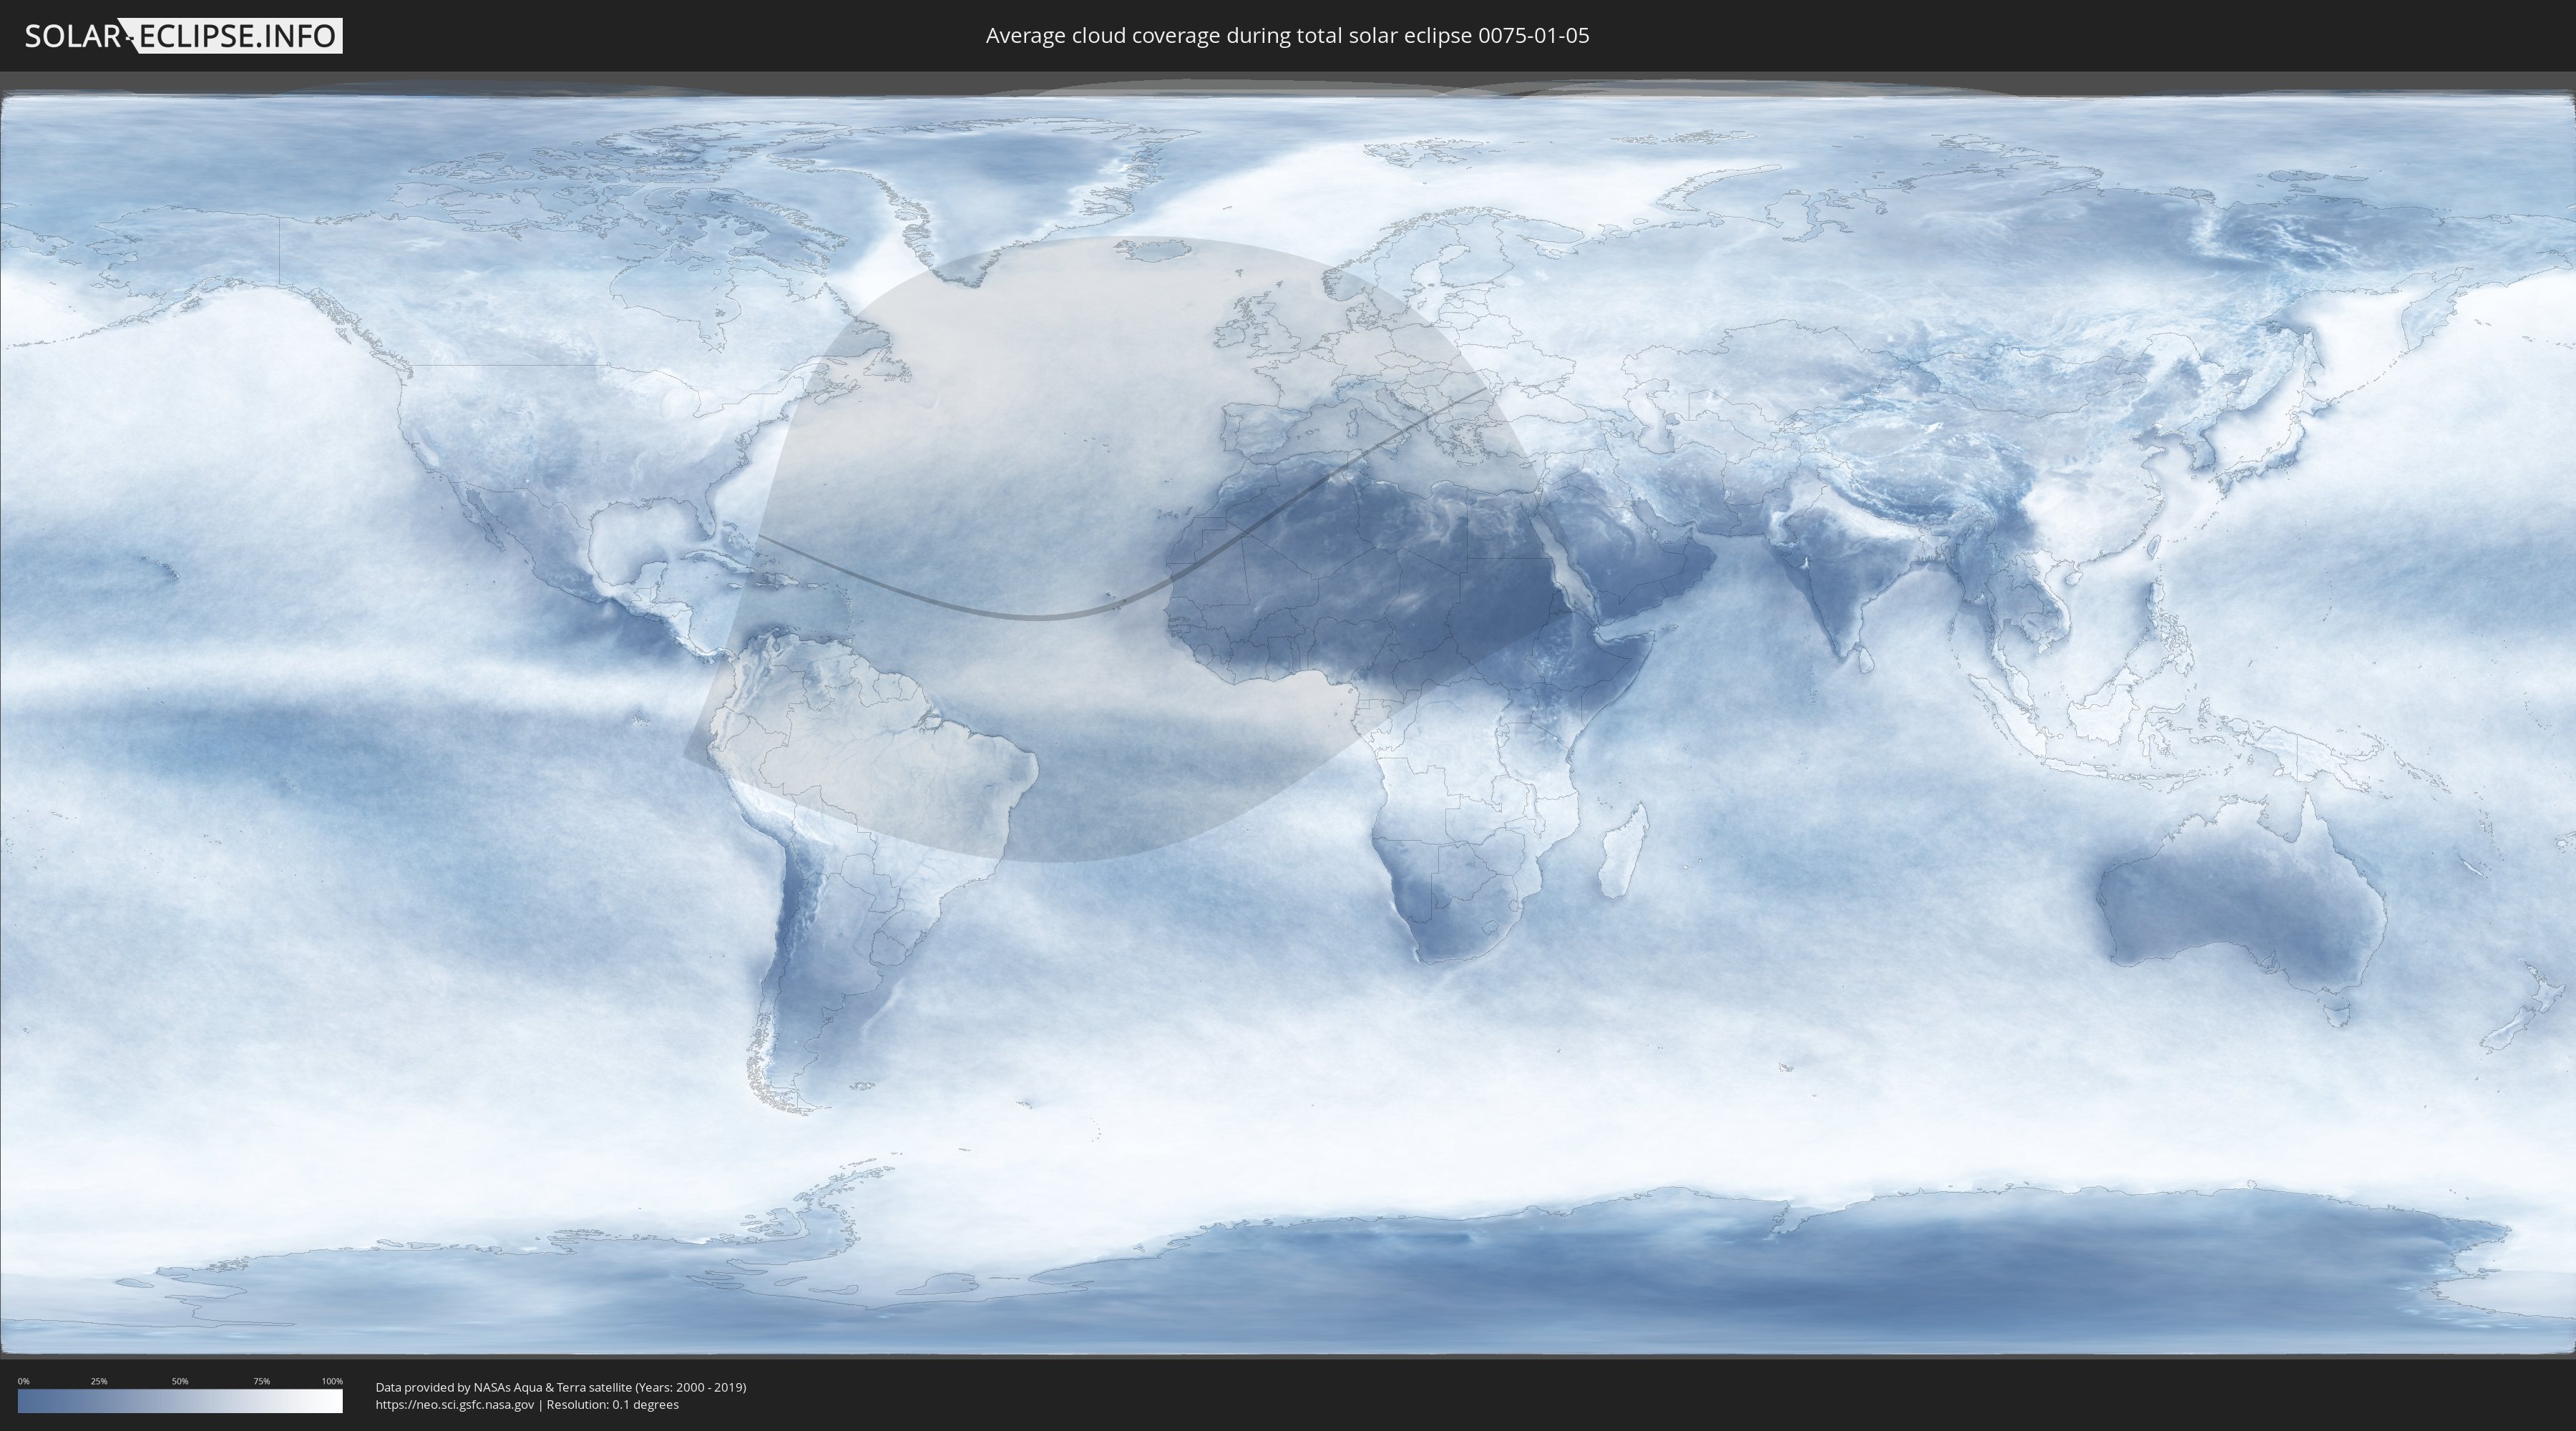Click the map title text 'Average cloud coverage during total solar eclipse 0075-01-05'

coord(1287,36)
